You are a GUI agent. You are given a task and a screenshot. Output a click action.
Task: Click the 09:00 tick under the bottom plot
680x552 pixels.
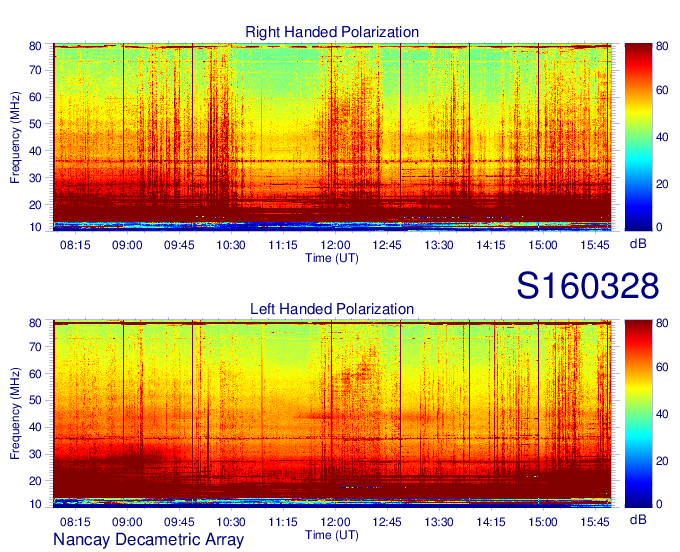coord(127,522)
